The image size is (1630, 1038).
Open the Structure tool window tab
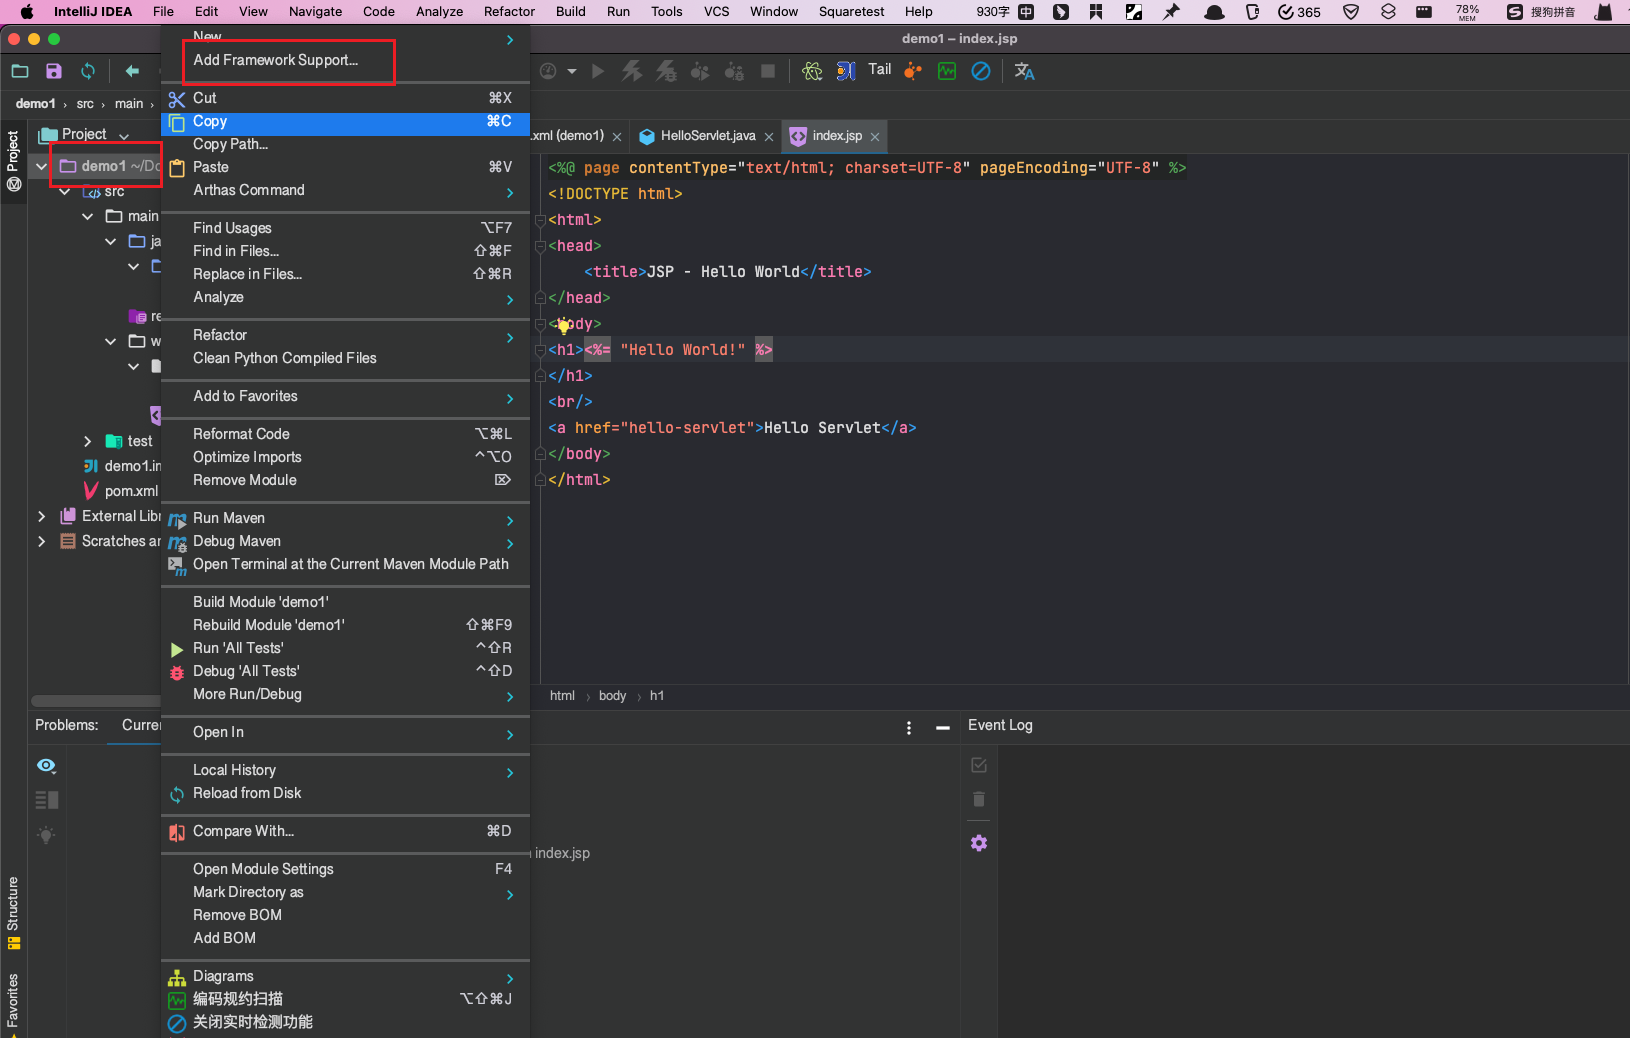point(13,913)
